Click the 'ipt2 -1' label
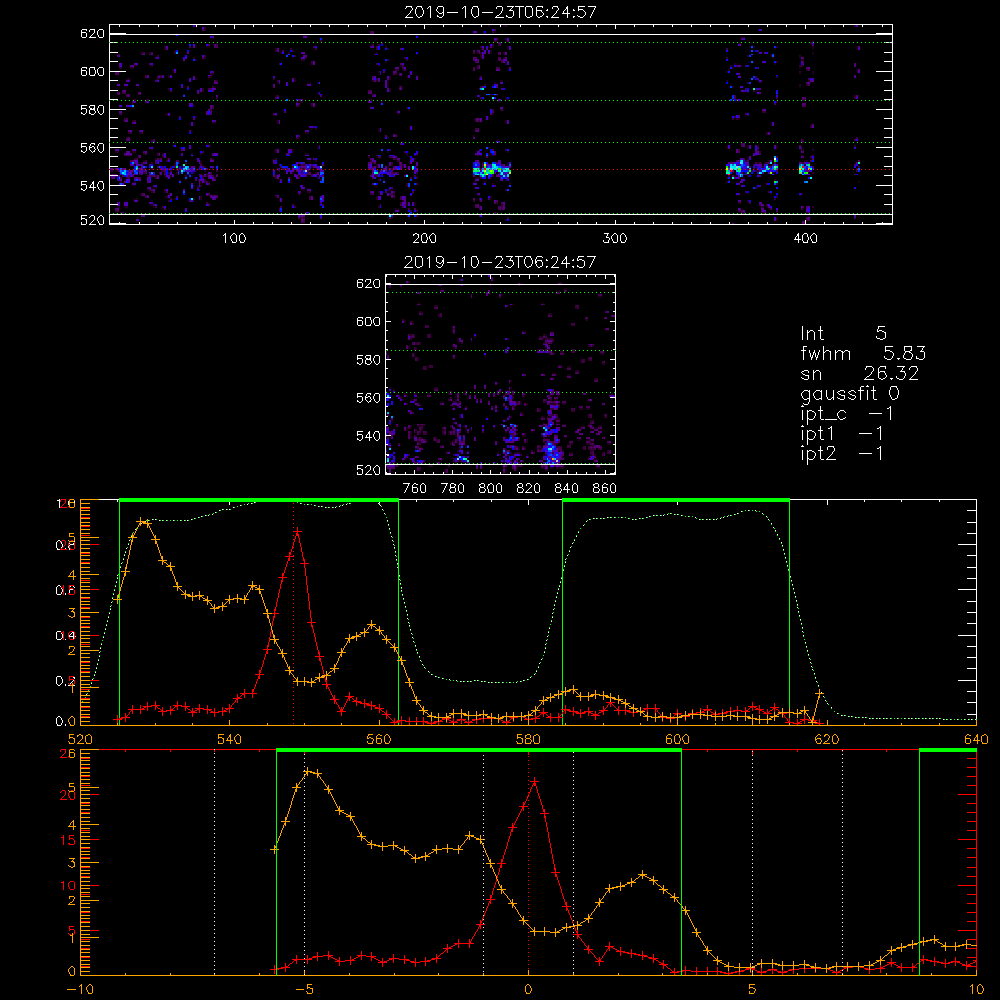 [x=842, y=453]
